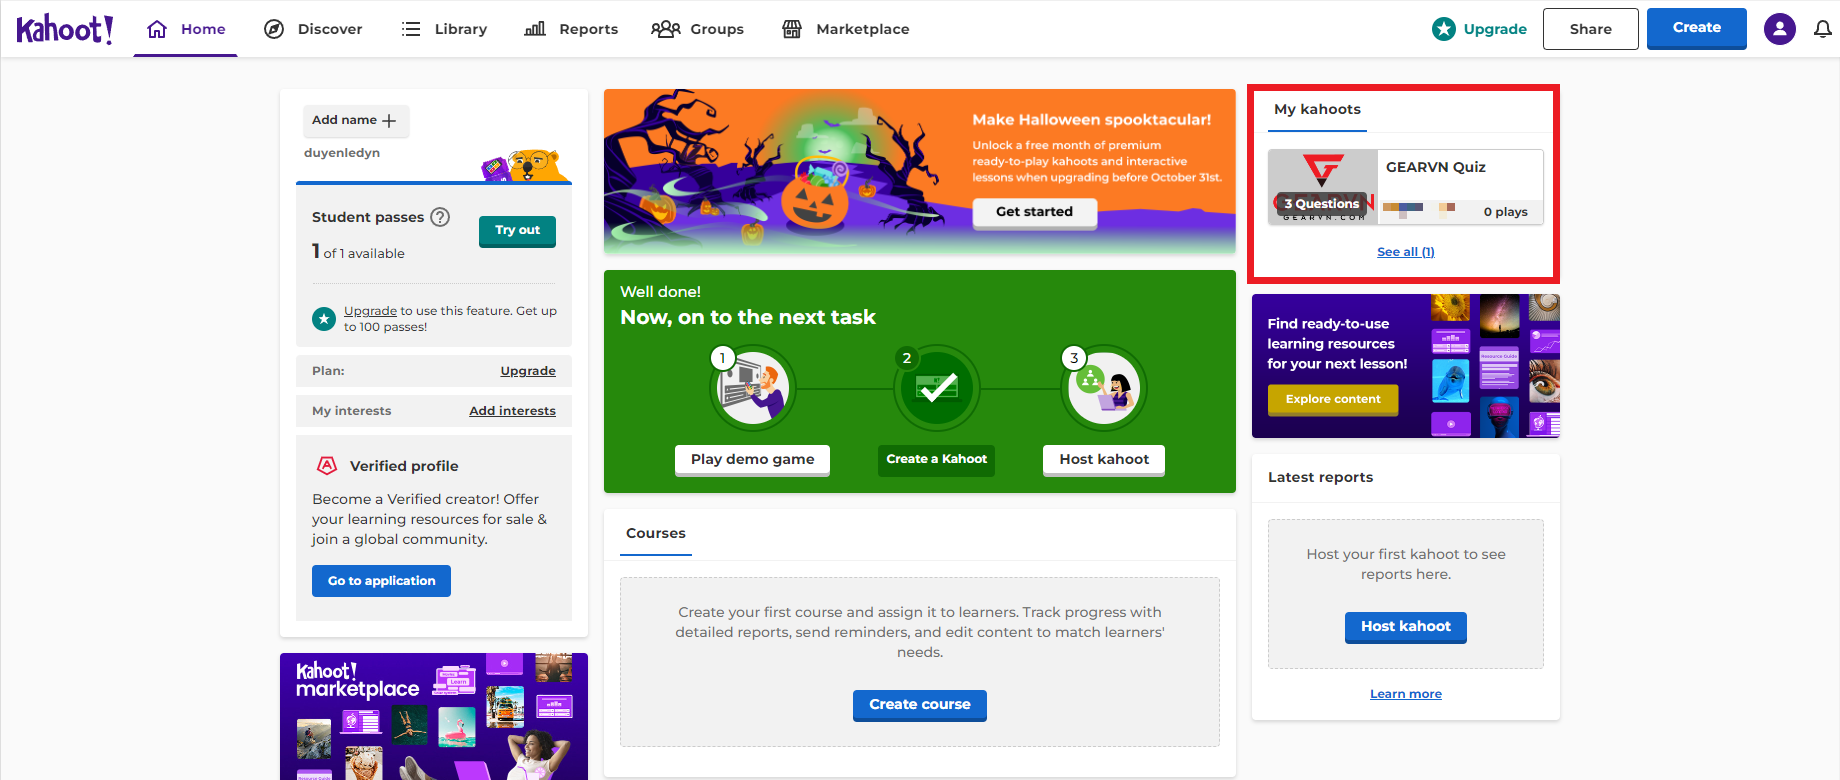Screen dimensions: 1840x780
Task: Open the Library section
Action: pyautogui.click(x=444, y=29)
